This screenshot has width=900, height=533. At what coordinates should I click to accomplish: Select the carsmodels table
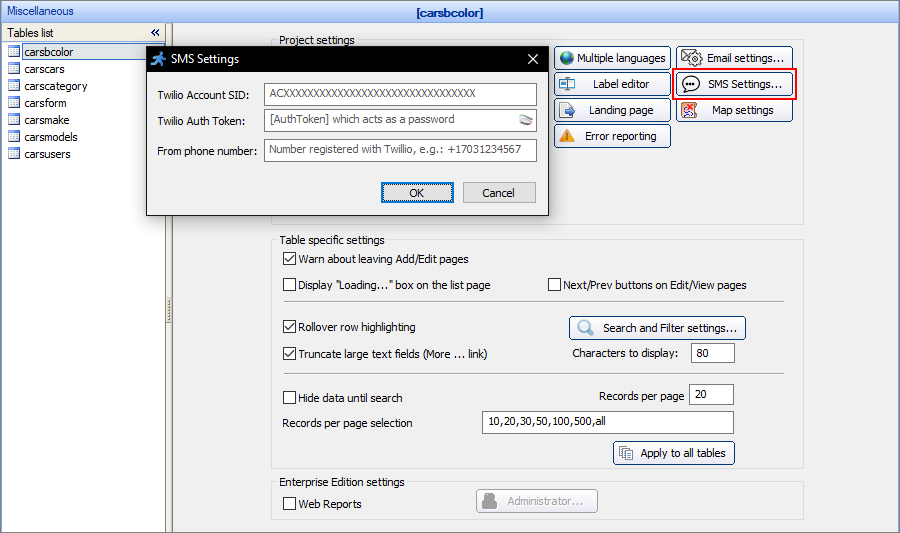click(51, 137)
